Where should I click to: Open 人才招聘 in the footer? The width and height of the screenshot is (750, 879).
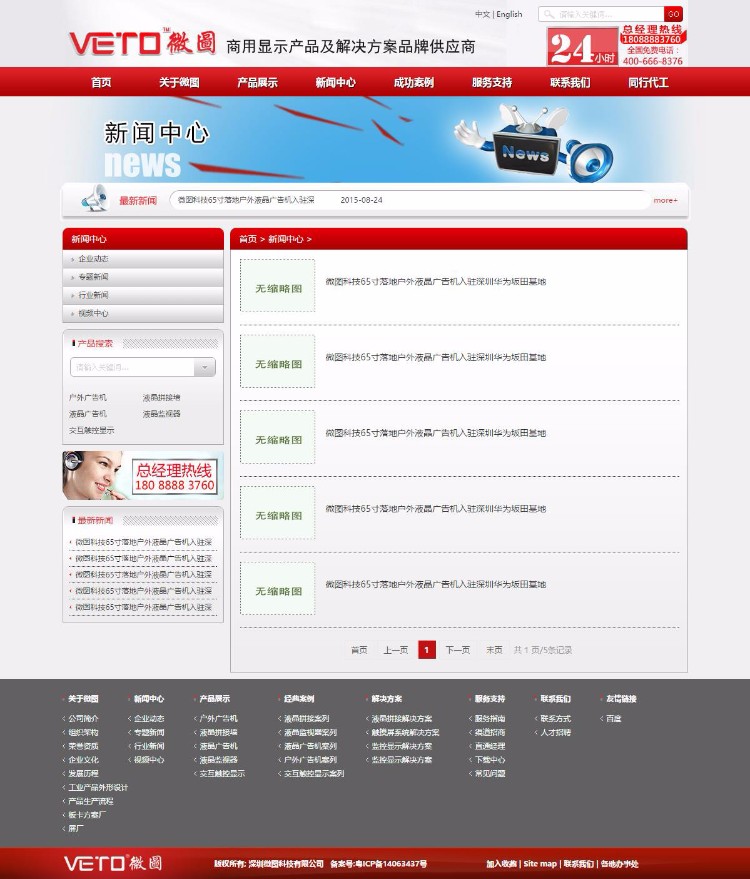(555, 733)
